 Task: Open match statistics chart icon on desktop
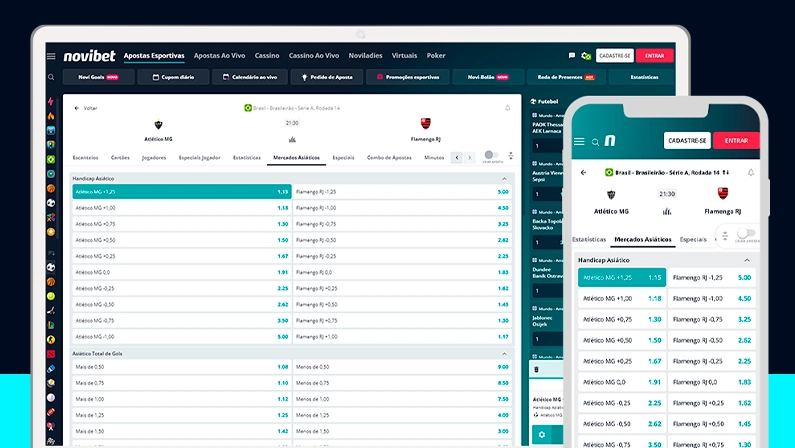(x=292, y=139)
